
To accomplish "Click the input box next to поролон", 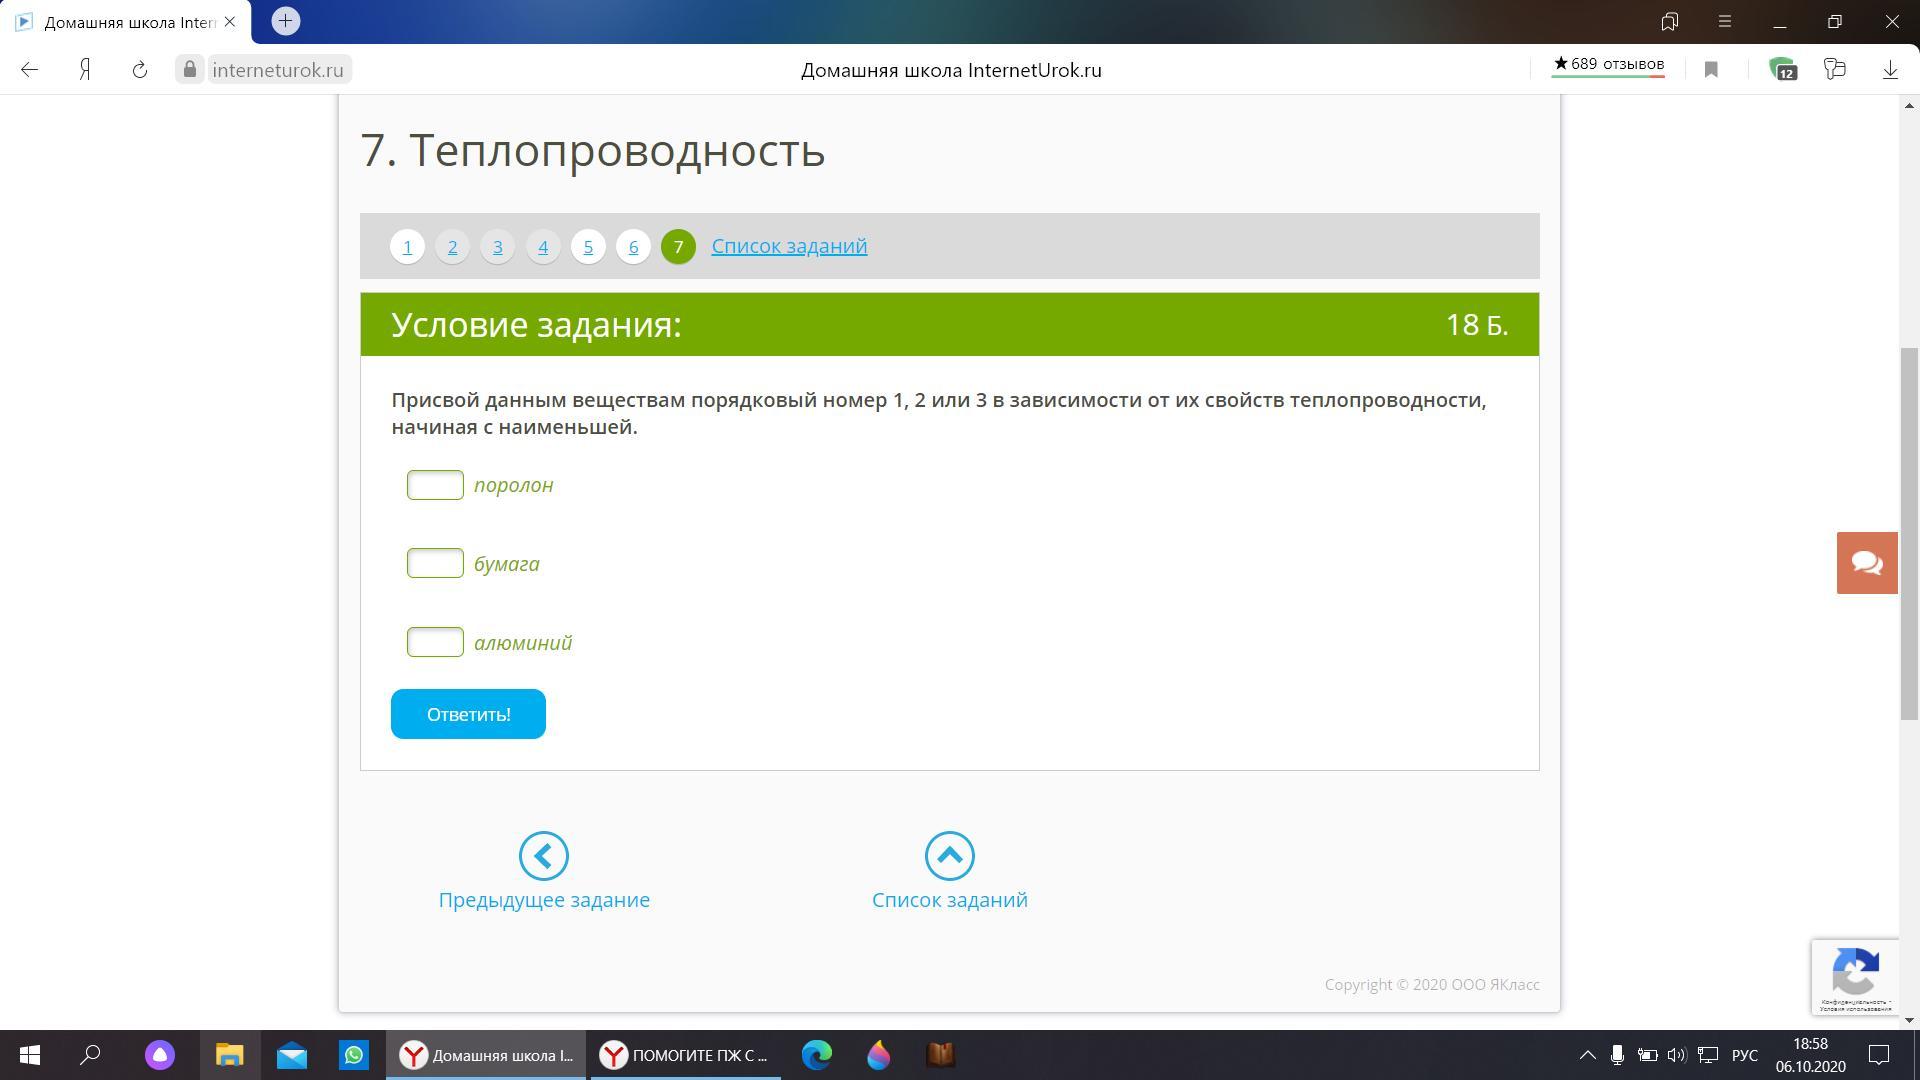I will coord(435,485).
